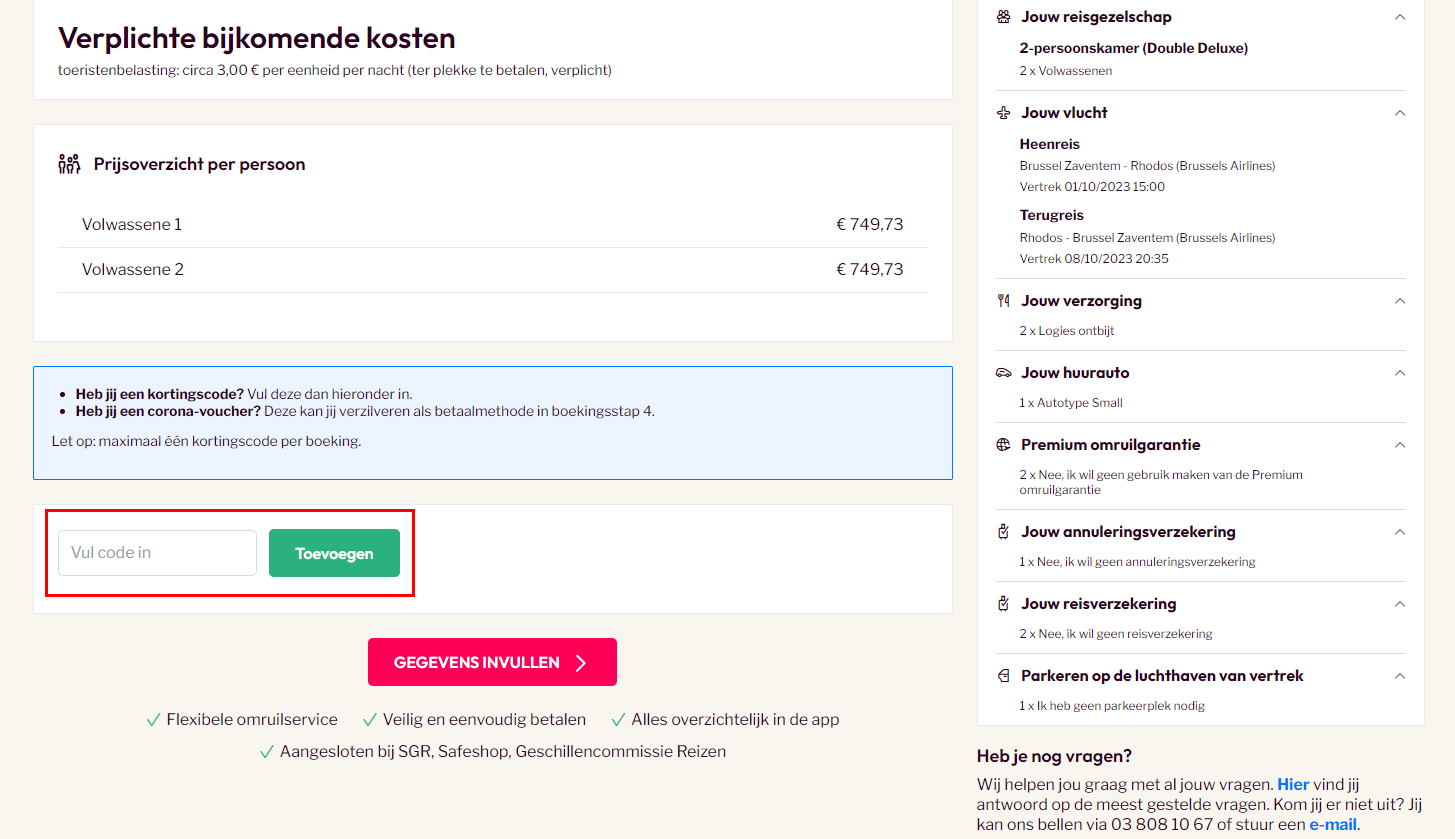
Task: Click the airplane icon beside Jouw vlucht
Action: tap(1004, 113)
